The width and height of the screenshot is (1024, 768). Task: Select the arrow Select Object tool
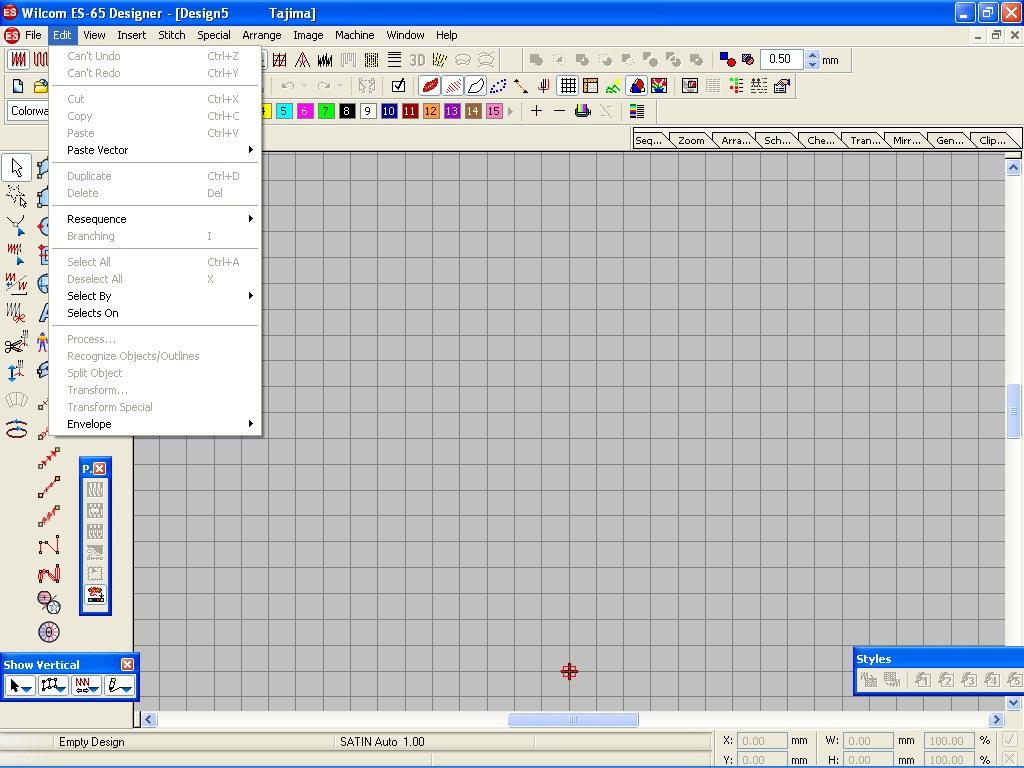pos(17,168)
